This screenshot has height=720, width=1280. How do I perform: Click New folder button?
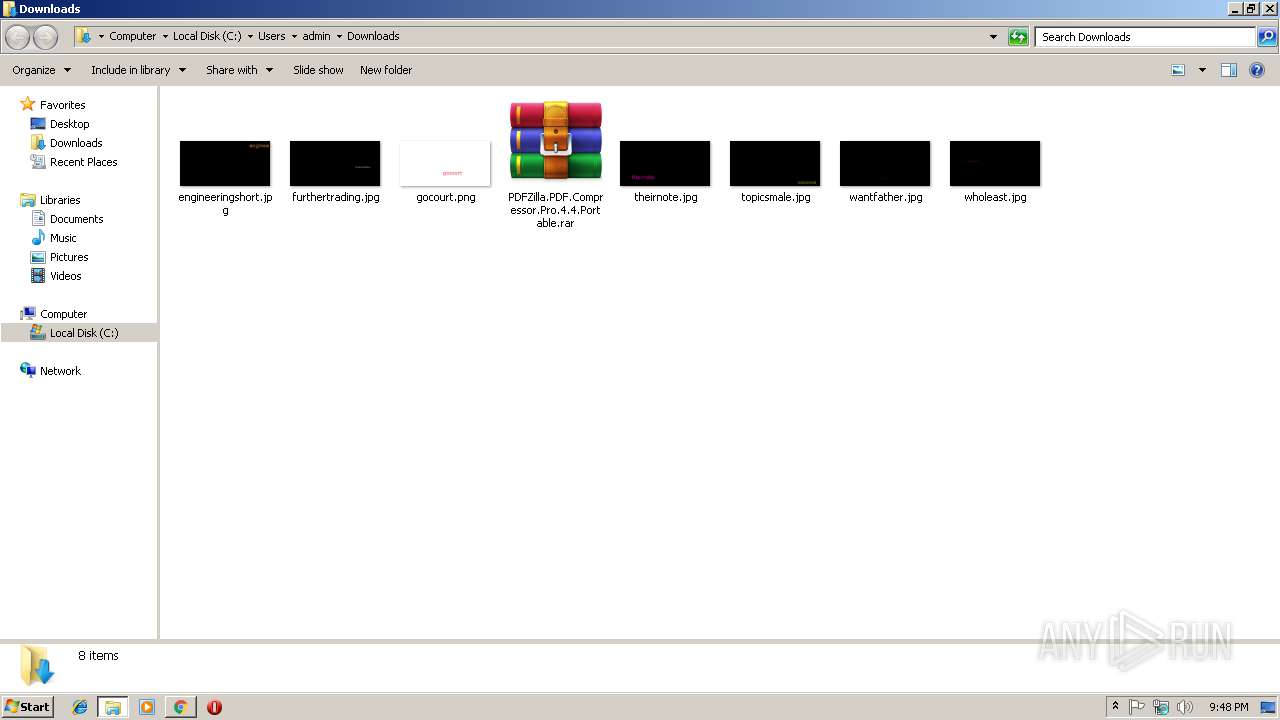[x=386, y=70]
